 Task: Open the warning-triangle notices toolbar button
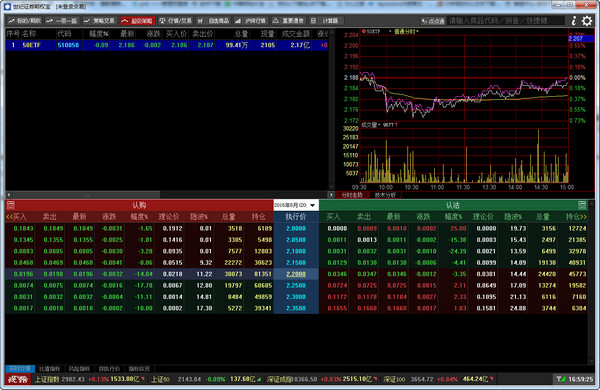coord(288,21)
